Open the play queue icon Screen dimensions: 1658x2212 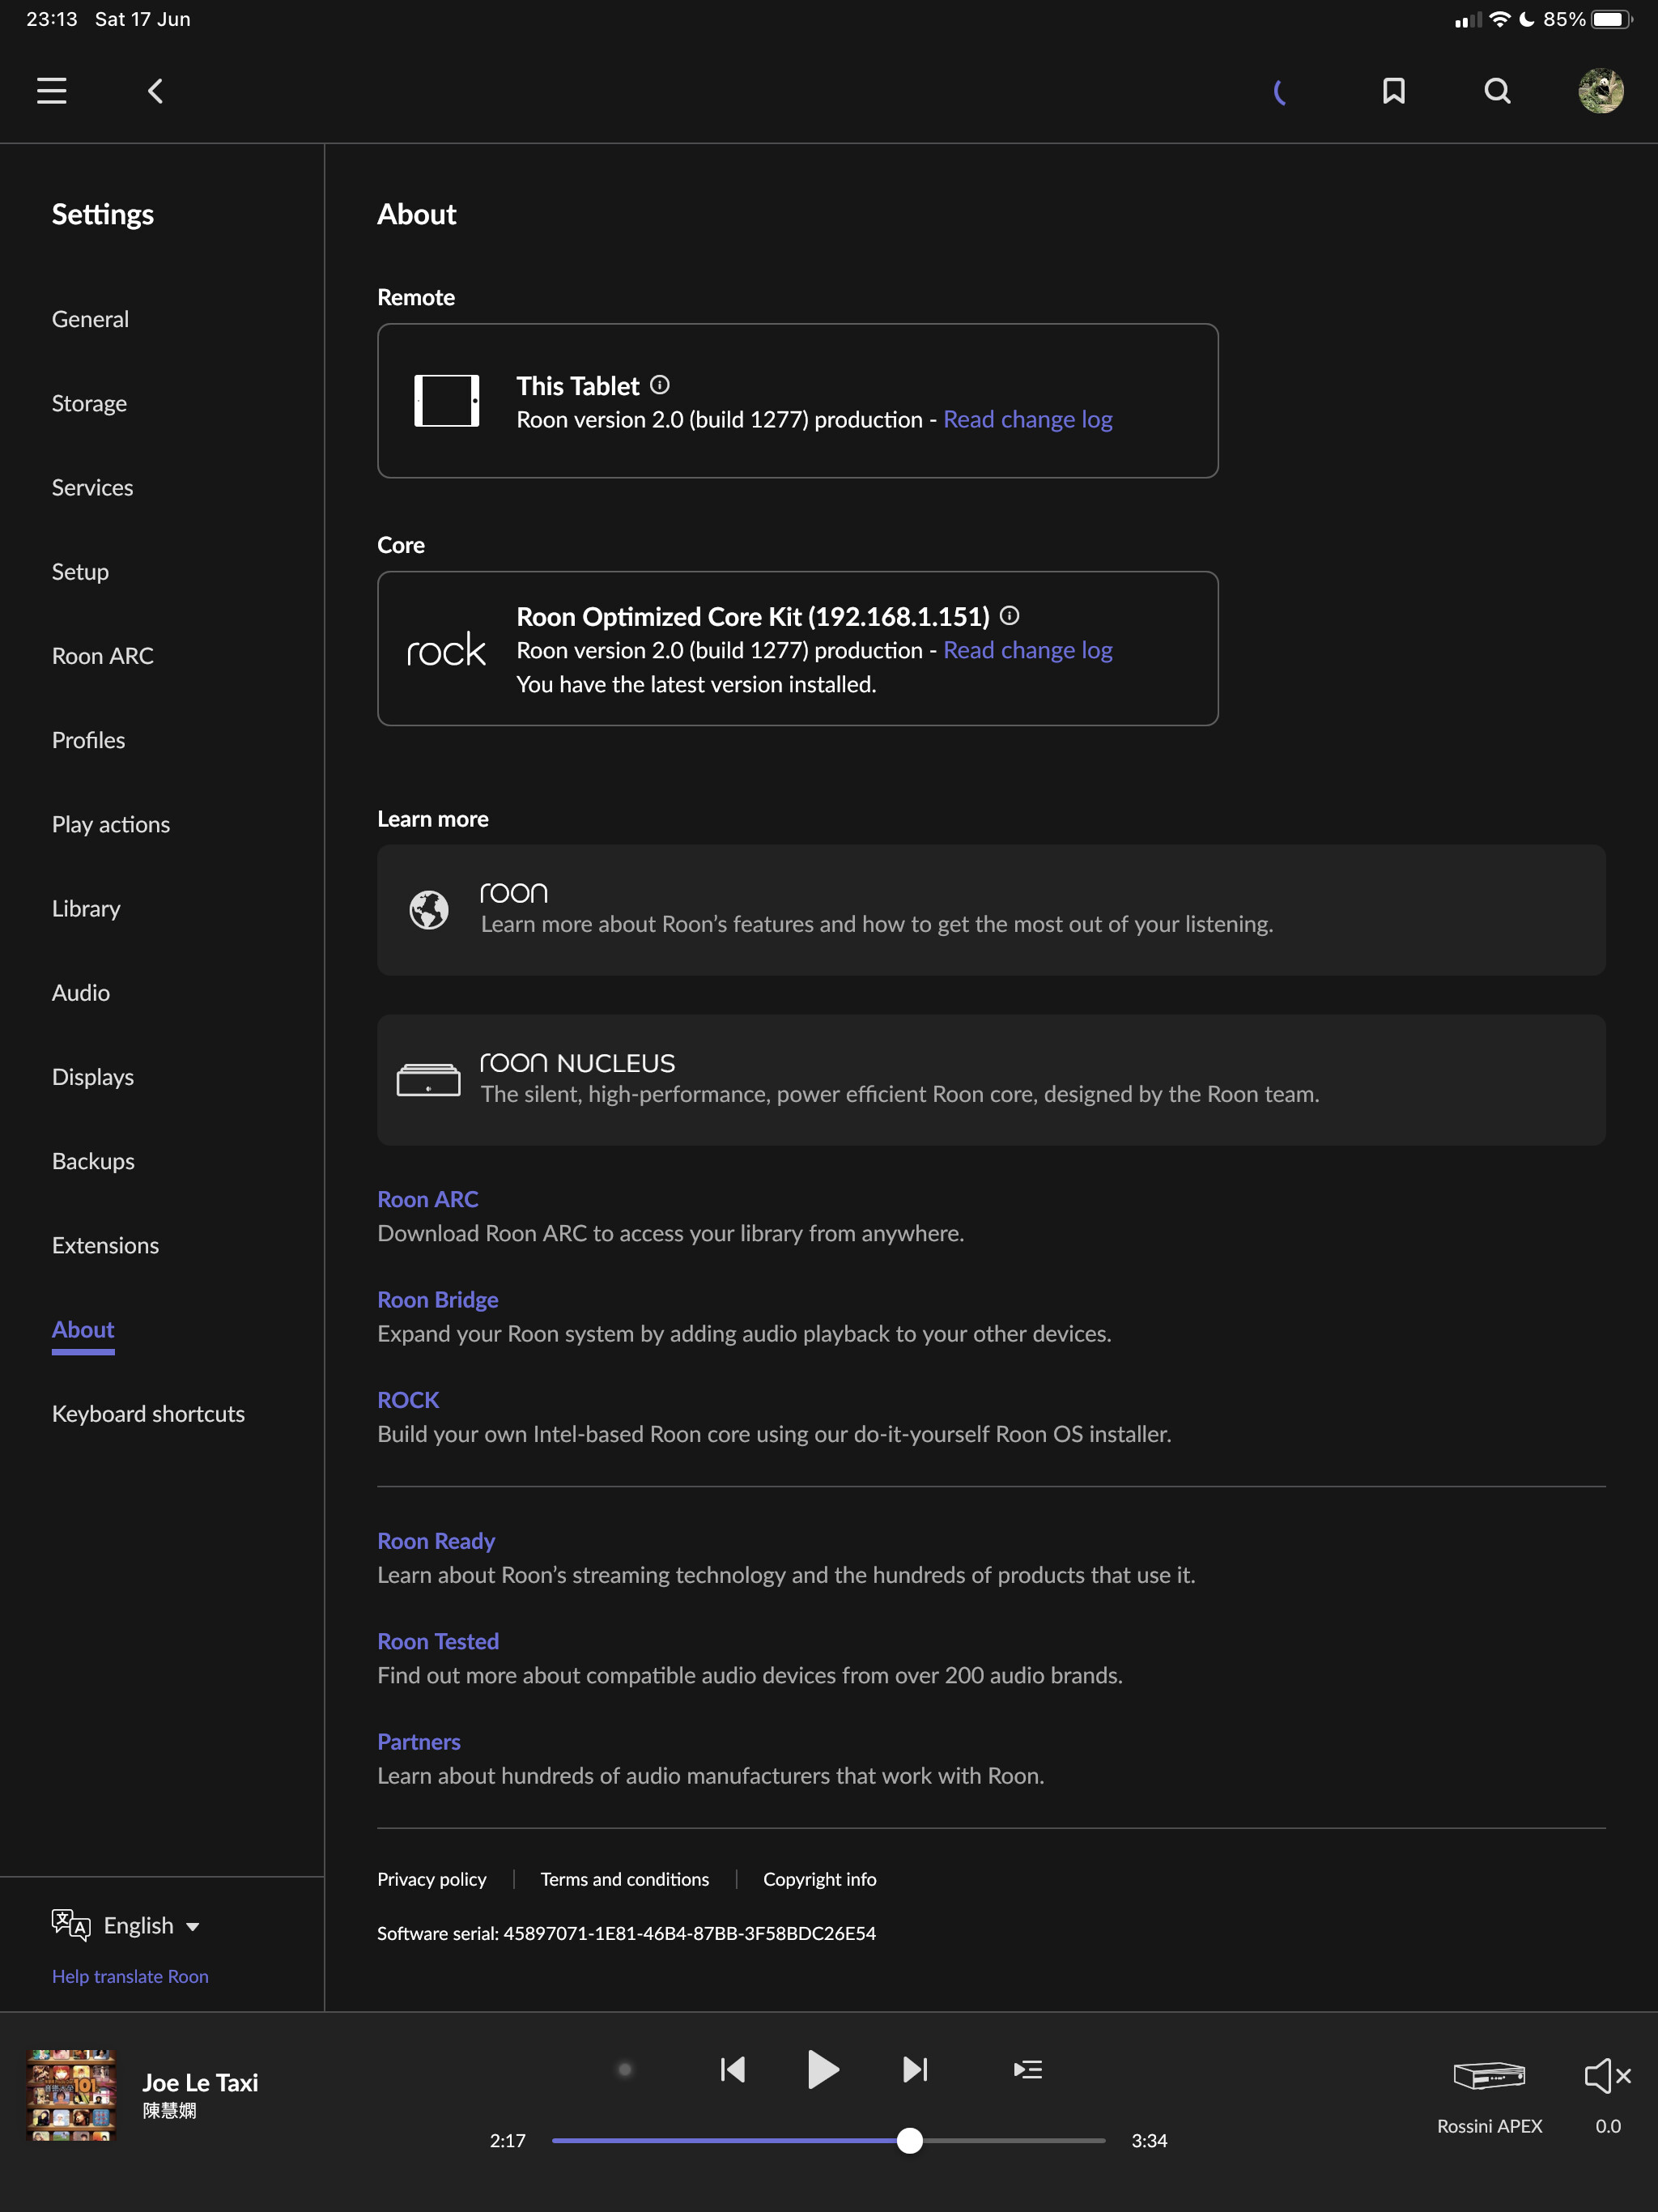(1027, 2069)
